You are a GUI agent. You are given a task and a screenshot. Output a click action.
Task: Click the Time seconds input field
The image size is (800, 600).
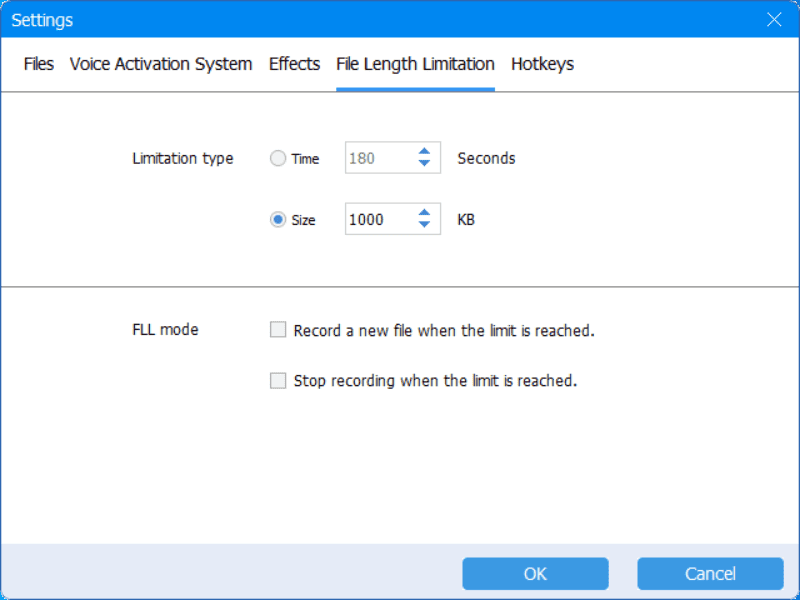tap(377, 158)
